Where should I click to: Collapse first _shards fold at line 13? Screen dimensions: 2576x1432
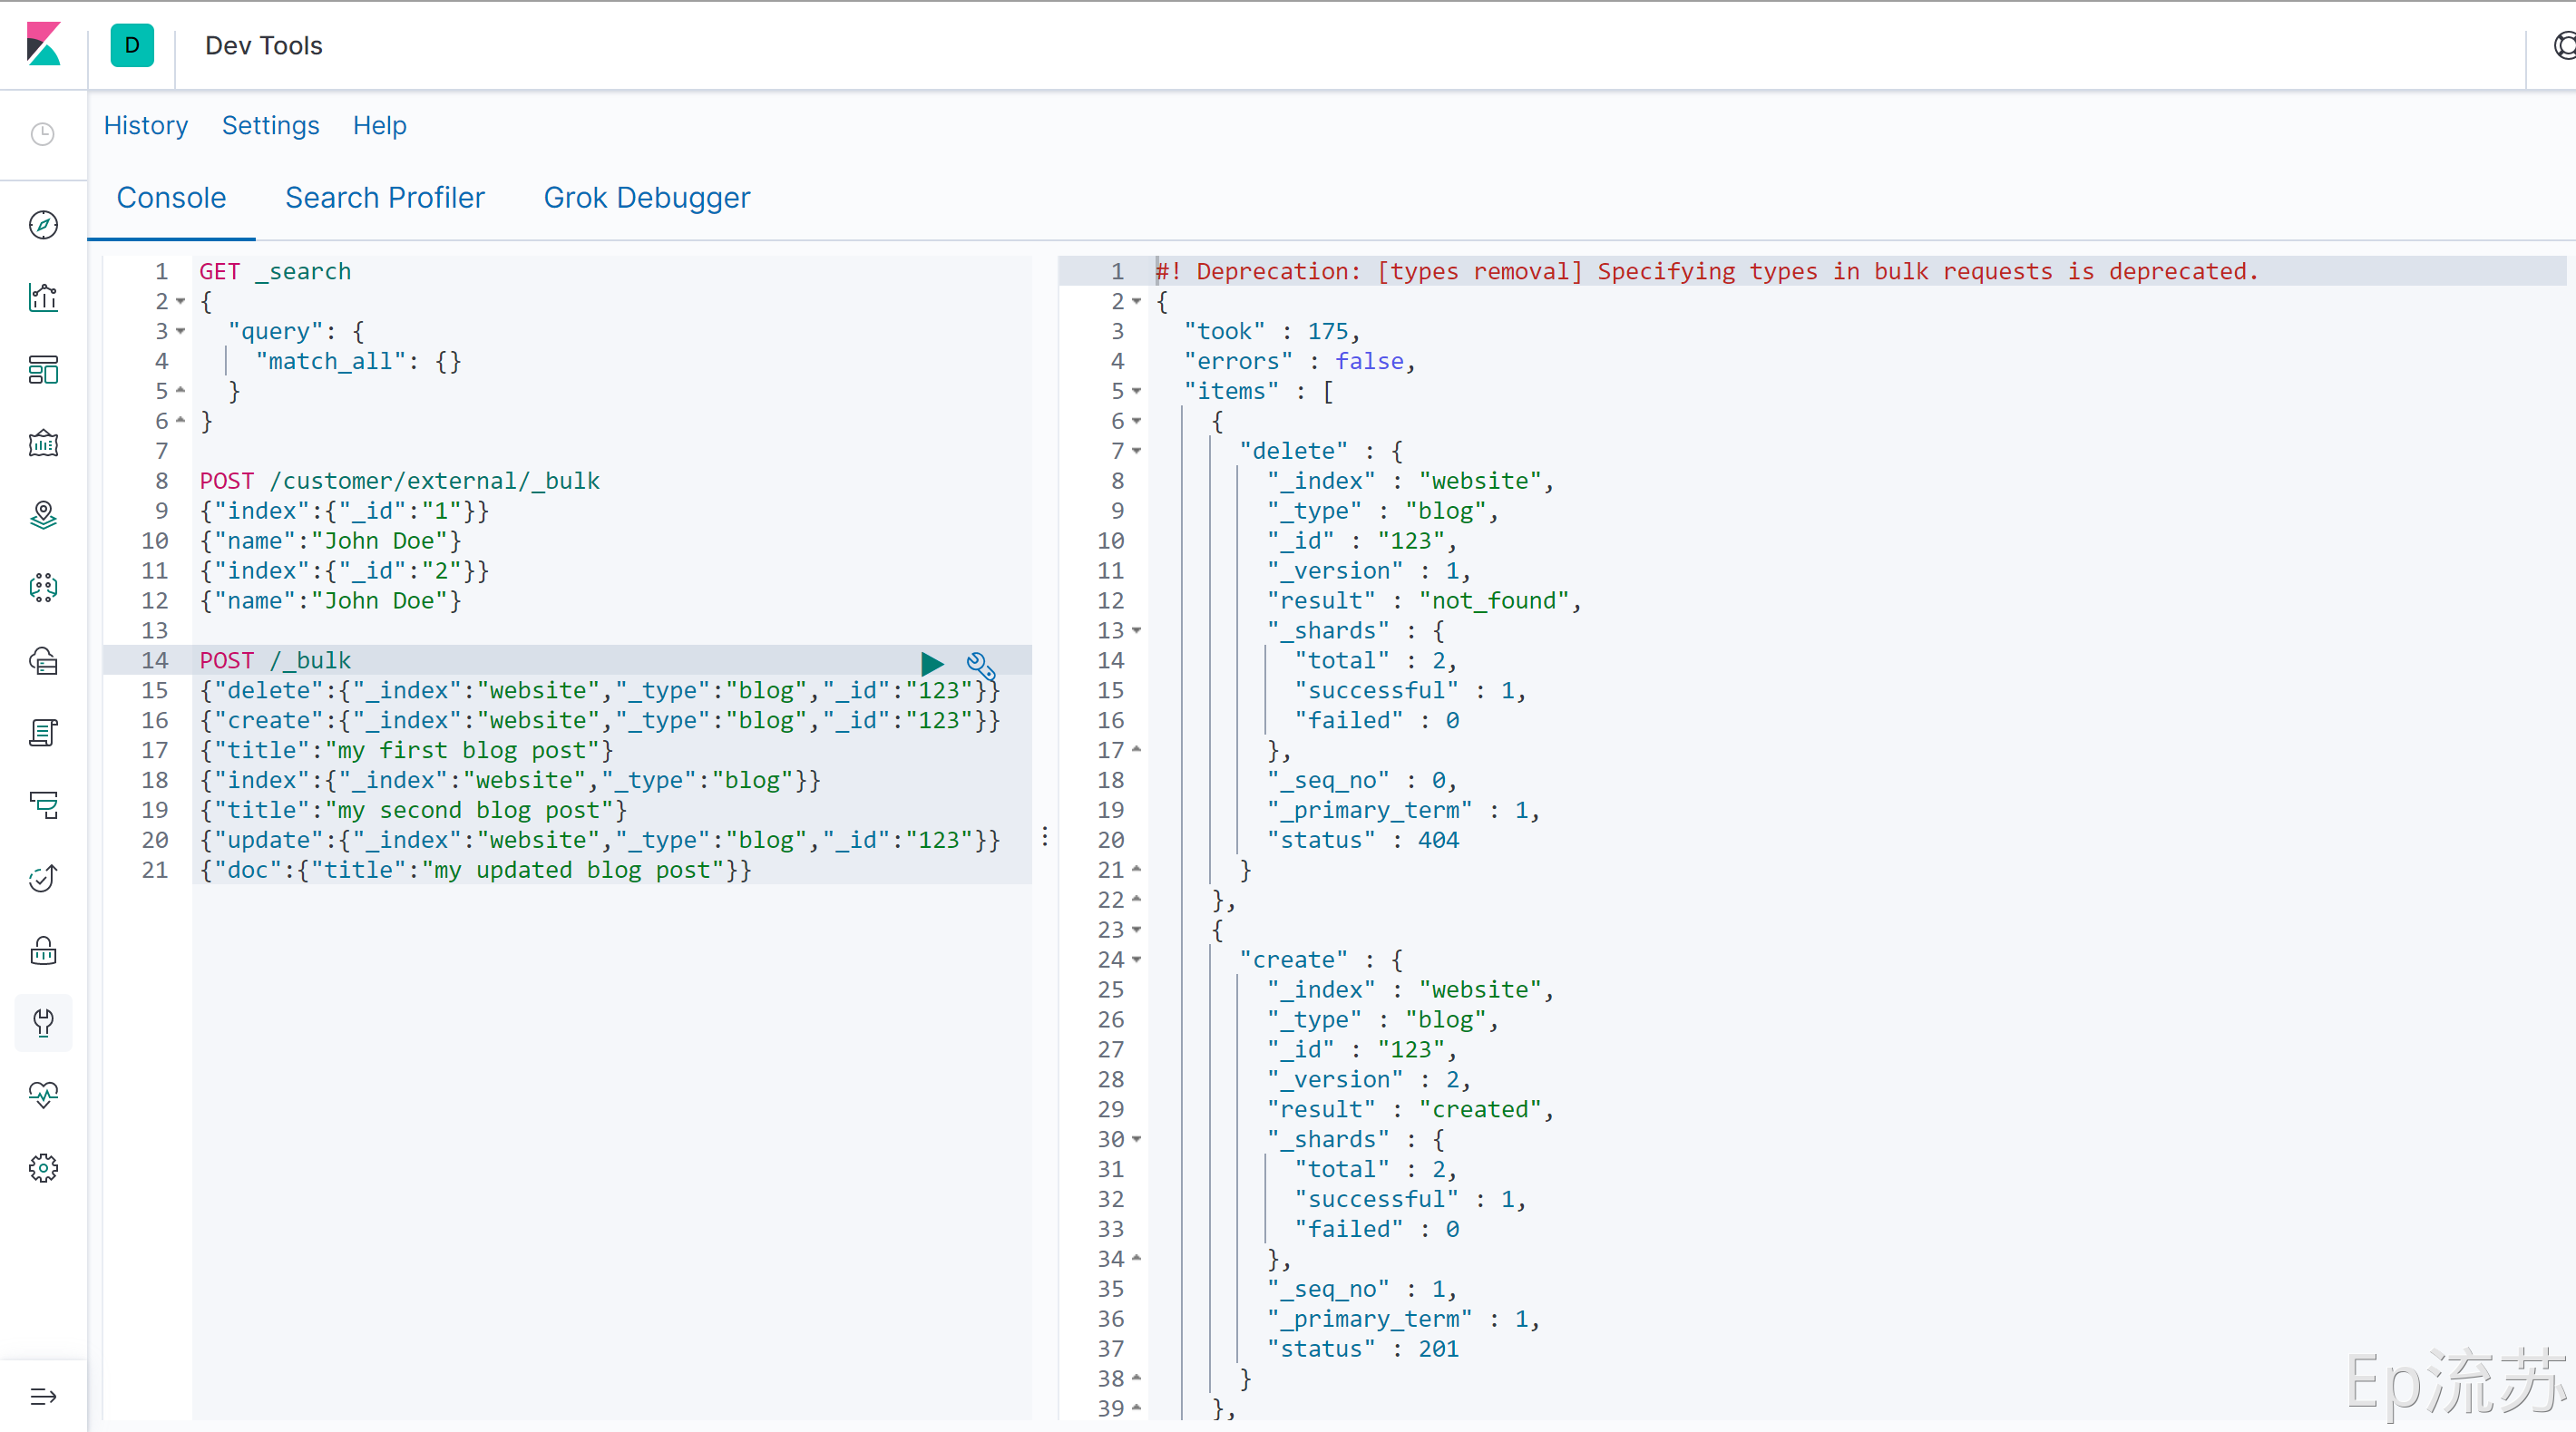click(1136, 630)
